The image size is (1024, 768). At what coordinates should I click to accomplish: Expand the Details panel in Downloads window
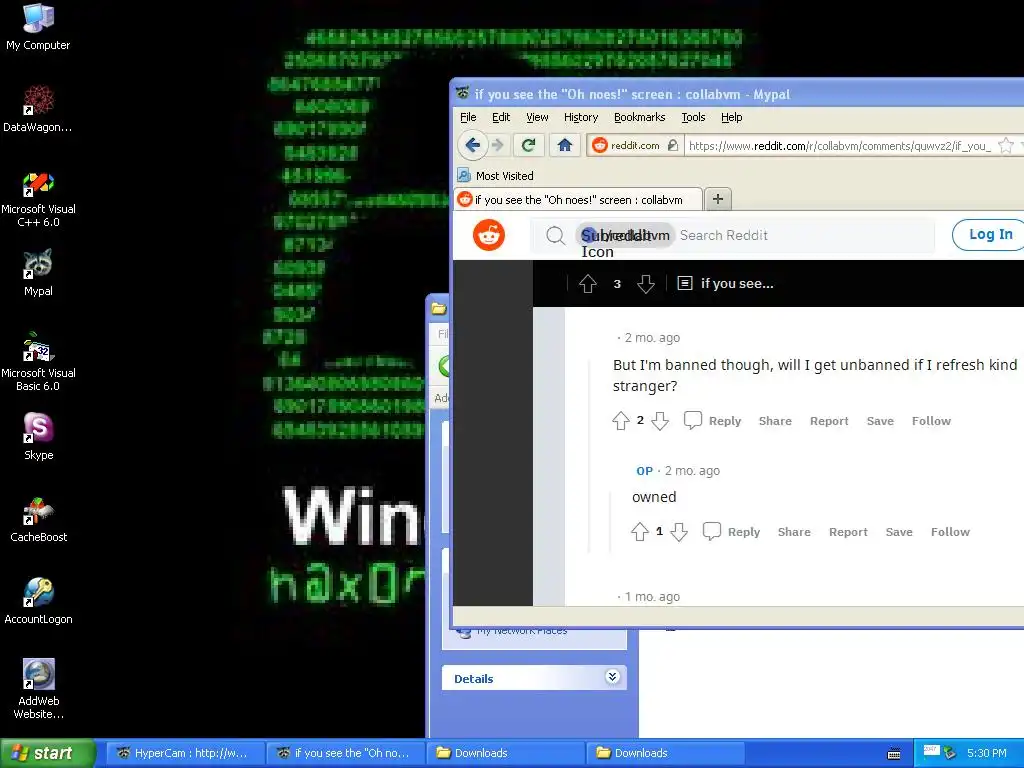pos(613,677)
